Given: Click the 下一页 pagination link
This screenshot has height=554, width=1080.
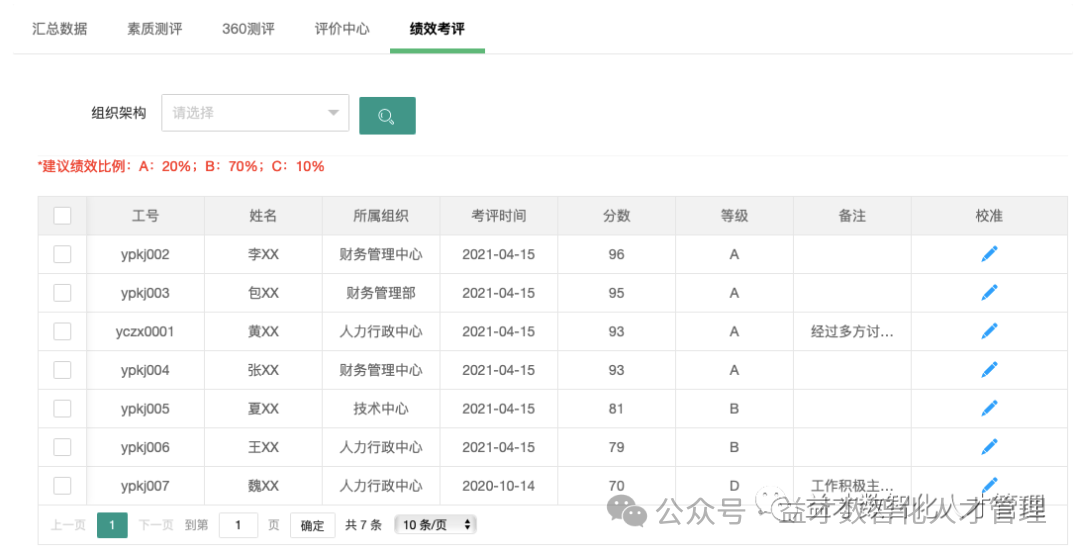Looking at the screenshot, I should [x=156, y=525].
